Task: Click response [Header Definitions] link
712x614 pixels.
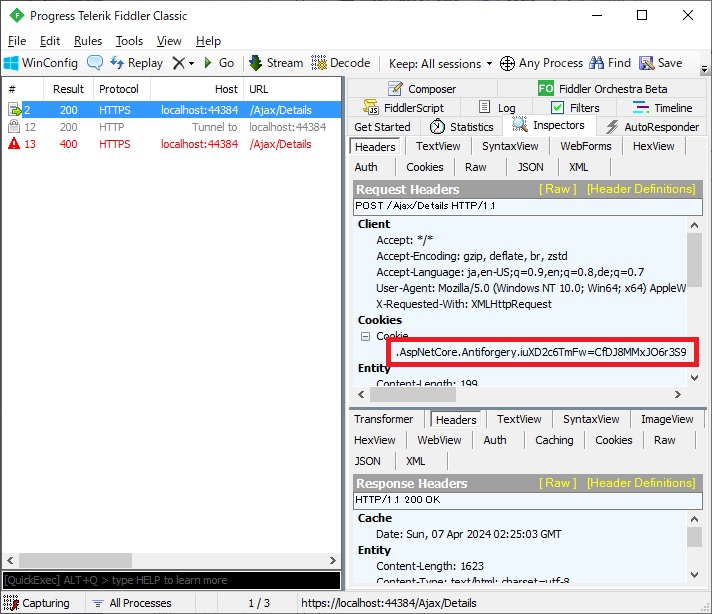Action: [641, 483]
